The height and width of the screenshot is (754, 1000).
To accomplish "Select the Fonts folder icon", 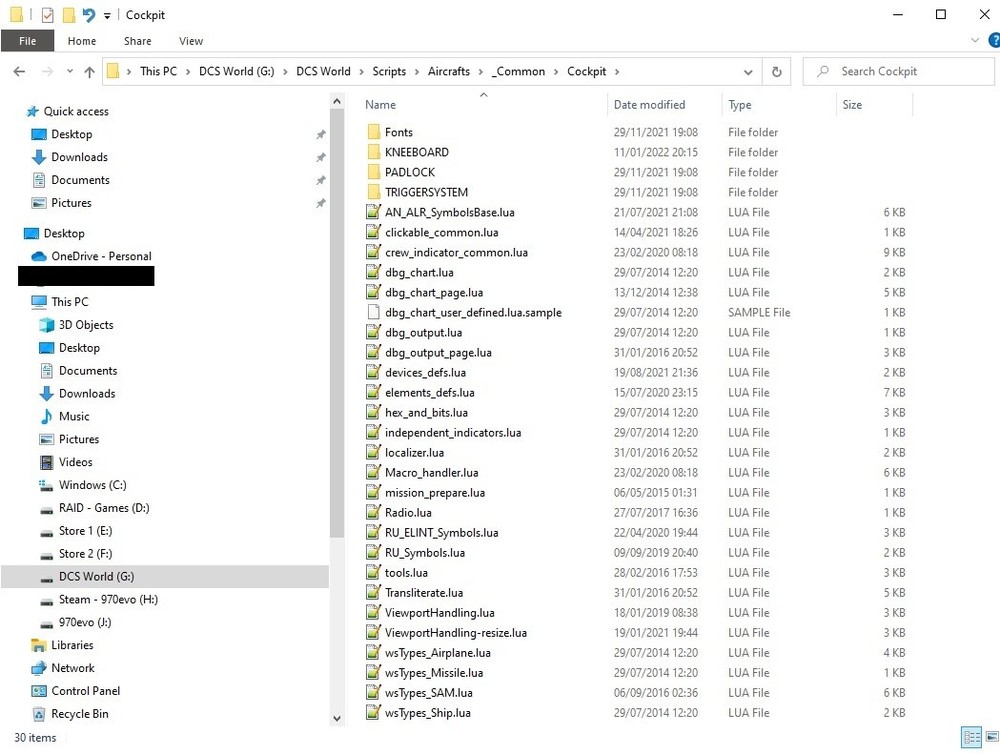I will pyautogui.click(x=374, y=132).
